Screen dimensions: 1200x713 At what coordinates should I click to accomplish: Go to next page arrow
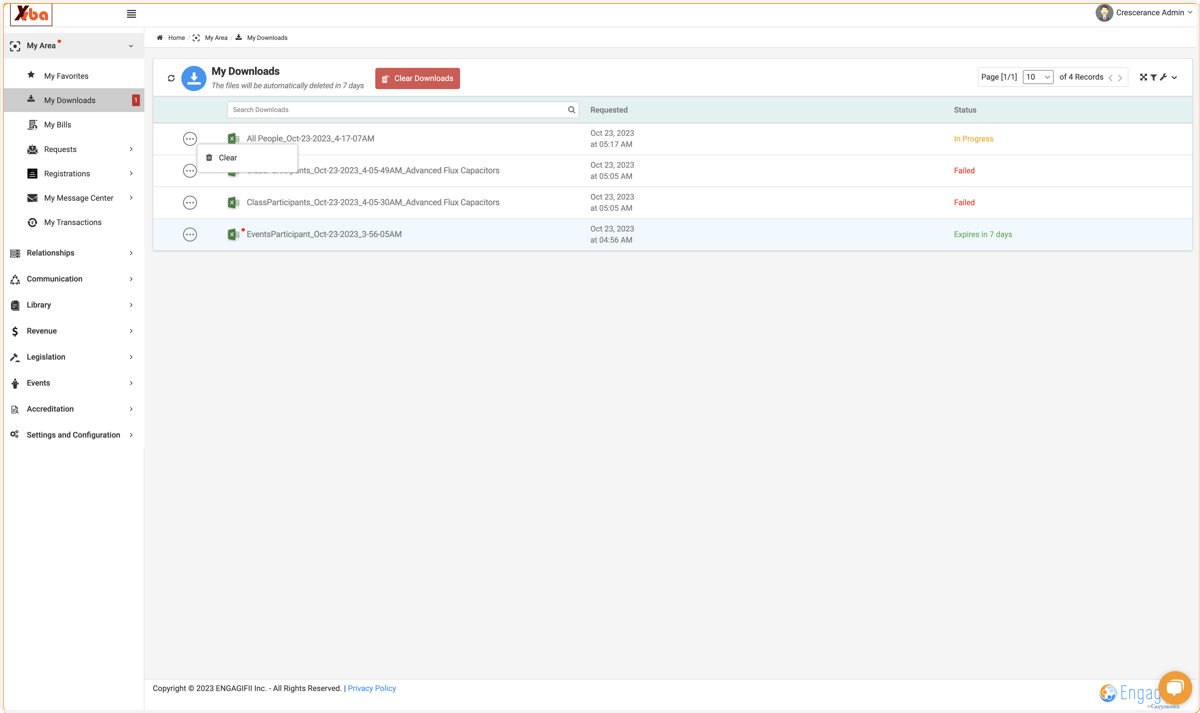click(1120, 78)
